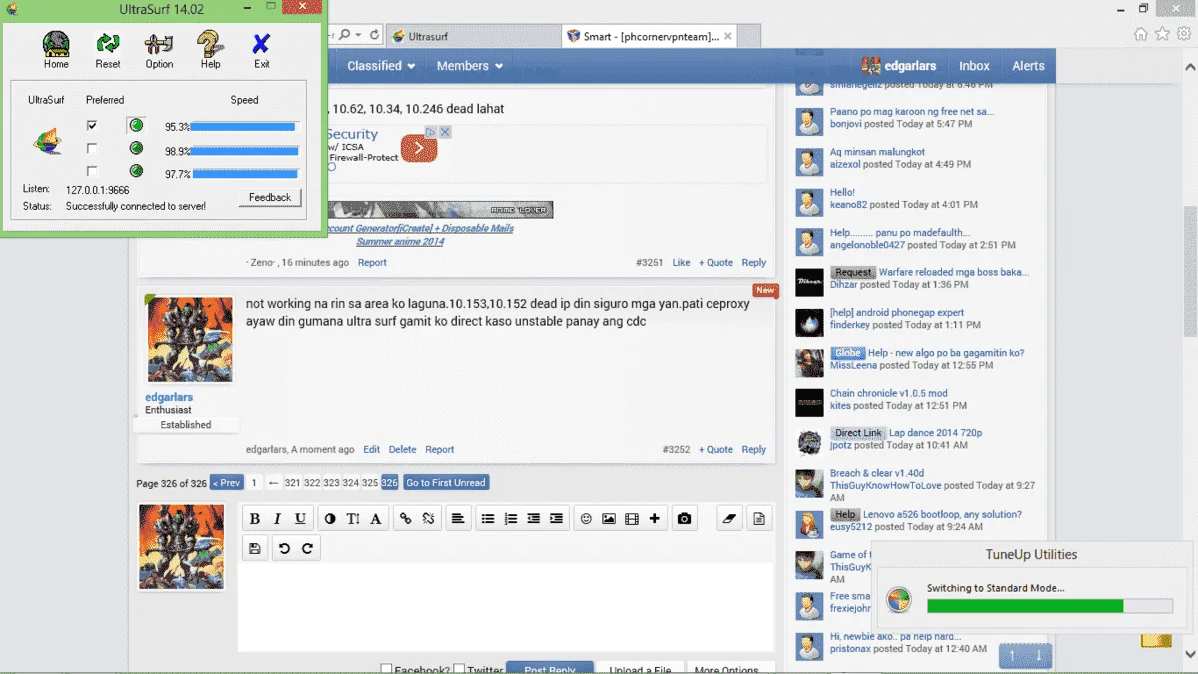Image resolution: width=1198 pixels, height=674 pixels.
Task: Switch to the Ultrasurf browser tab
Action: tap(474, 36)
